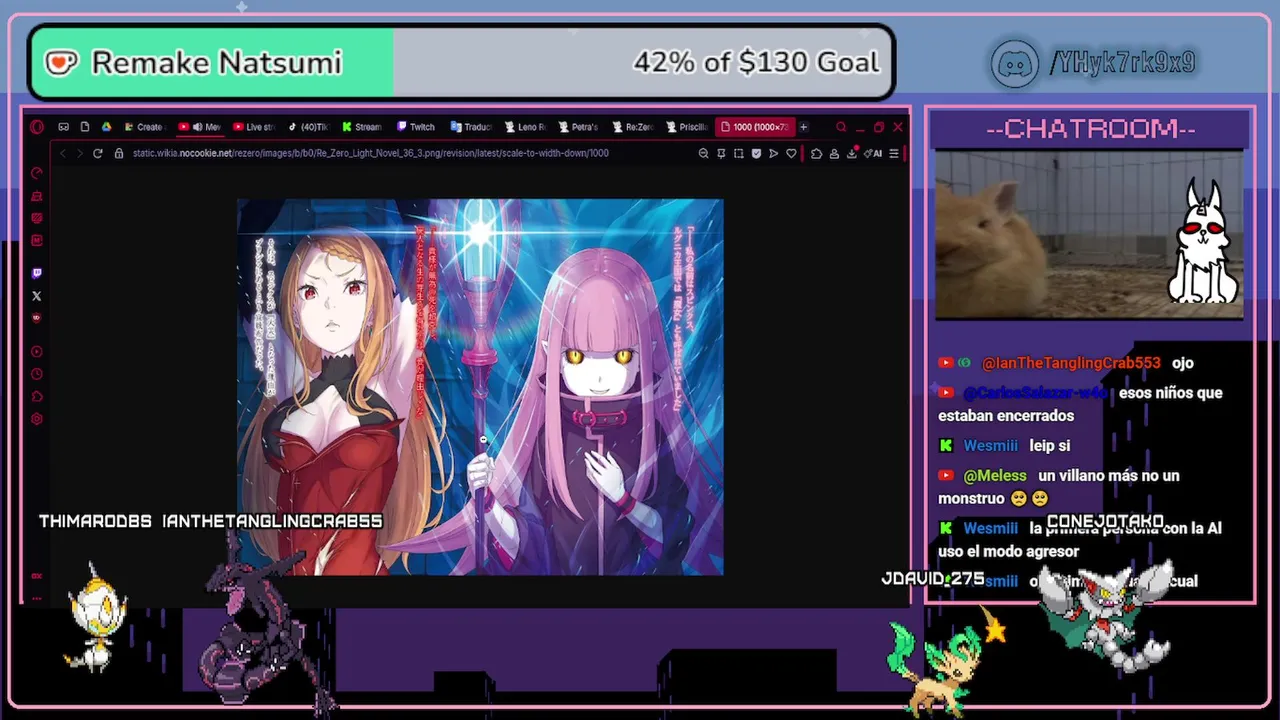Open the fourth sidebar square icon

point(37,240)
